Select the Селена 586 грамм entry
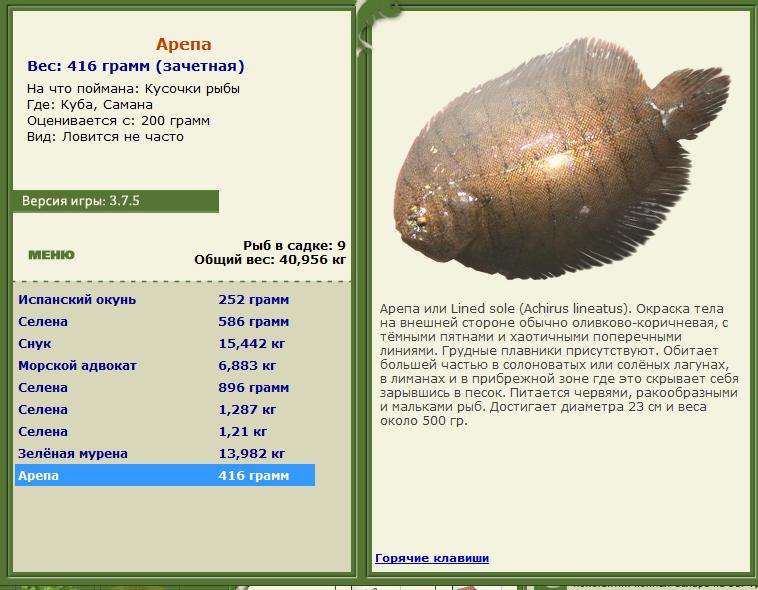Viewport: 758px width, 590px height. point(165,322)
